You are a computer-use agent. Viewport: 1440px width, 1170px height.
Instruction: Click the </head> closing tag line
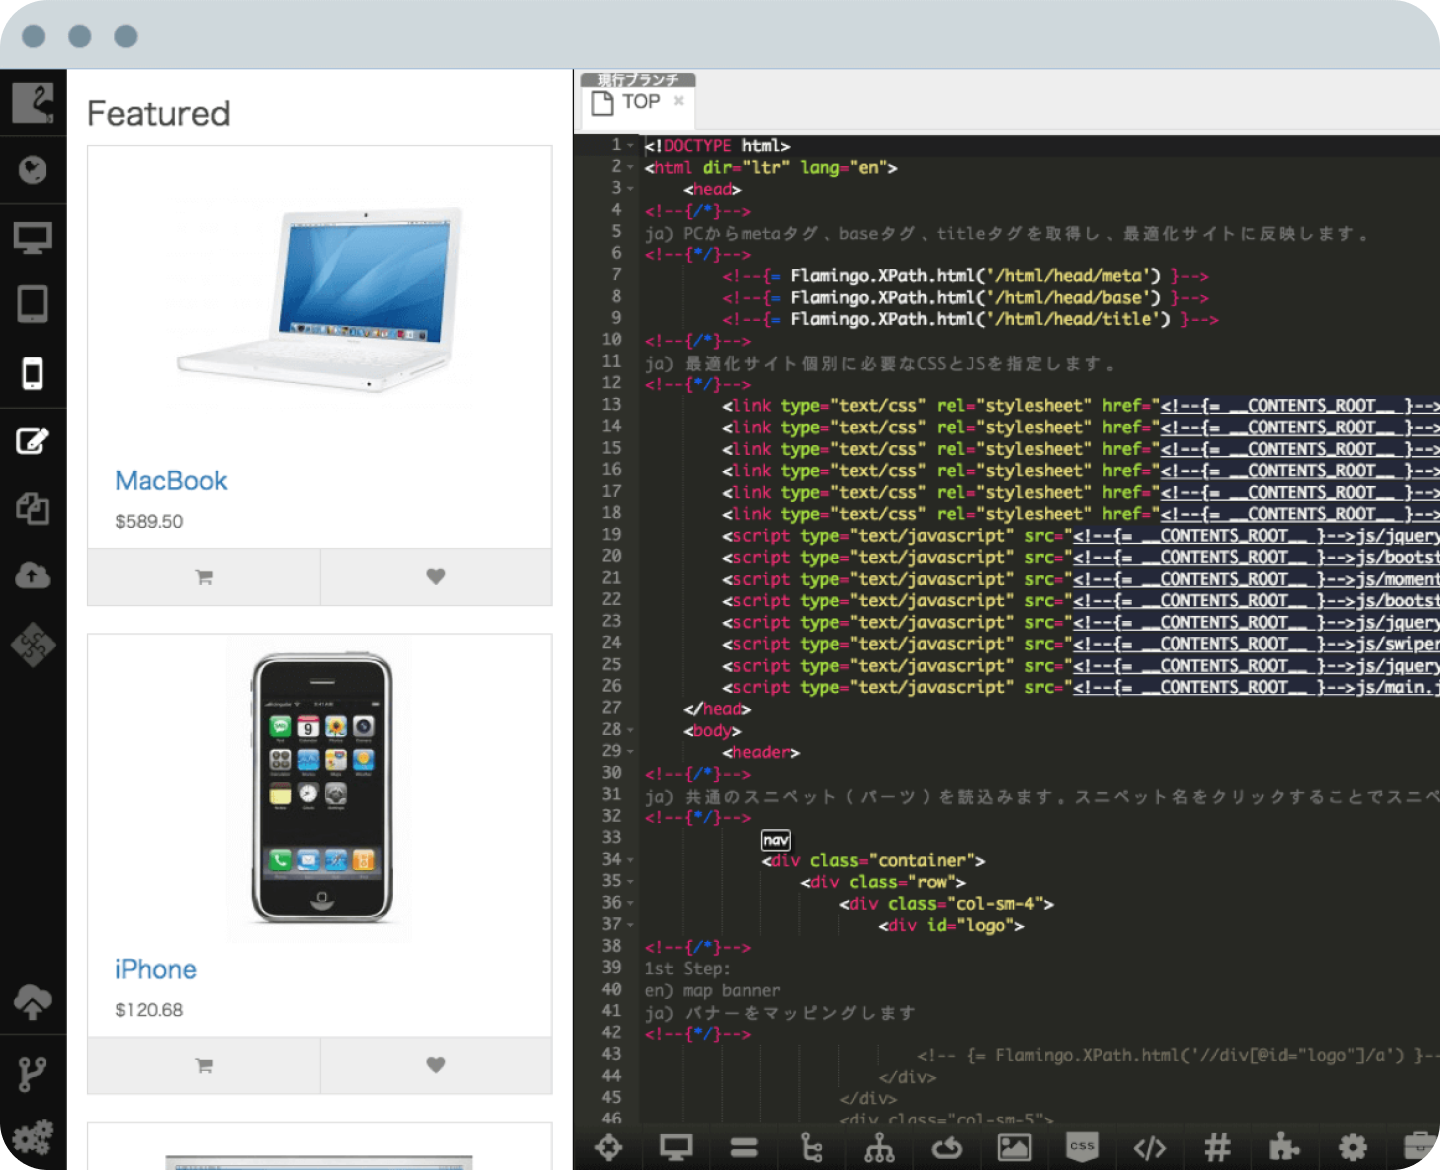click(x=717, y=709)
